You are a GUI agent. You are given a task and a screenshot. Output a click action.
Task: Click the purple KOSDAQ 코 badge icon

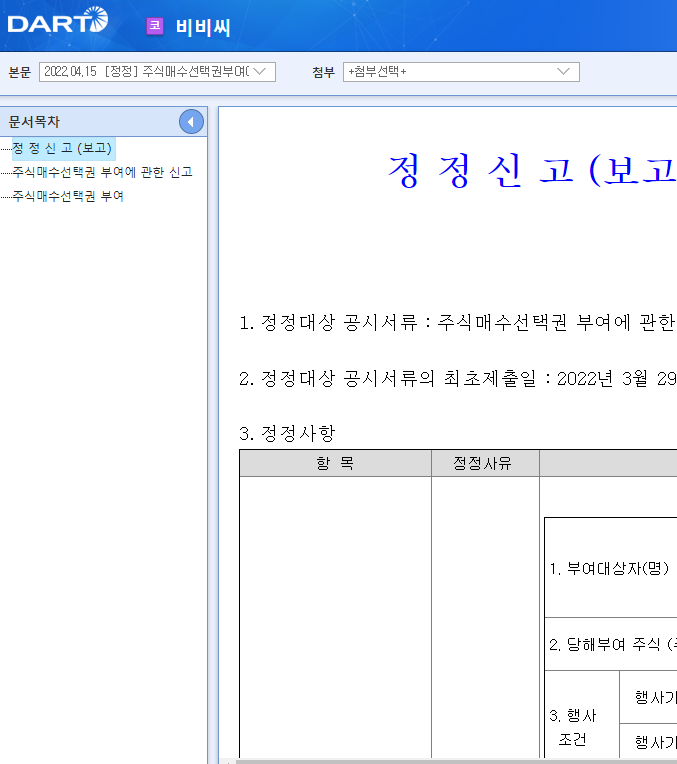(155, 26)
